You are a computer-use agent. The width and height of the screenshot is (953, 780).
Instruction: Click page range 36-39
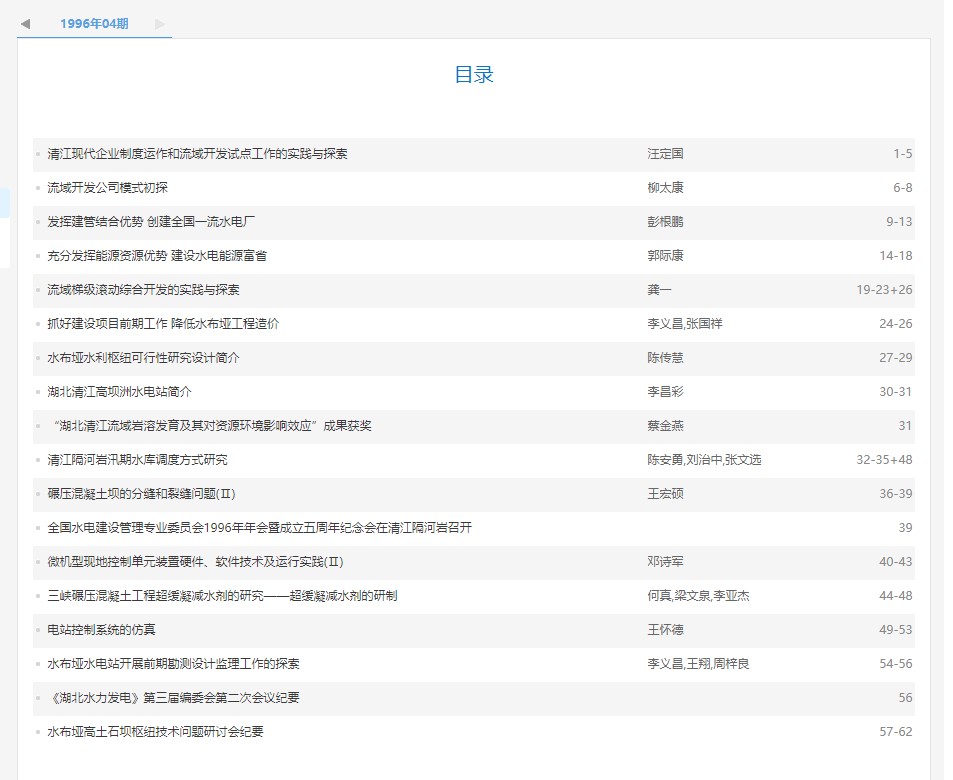click(896, 494)
